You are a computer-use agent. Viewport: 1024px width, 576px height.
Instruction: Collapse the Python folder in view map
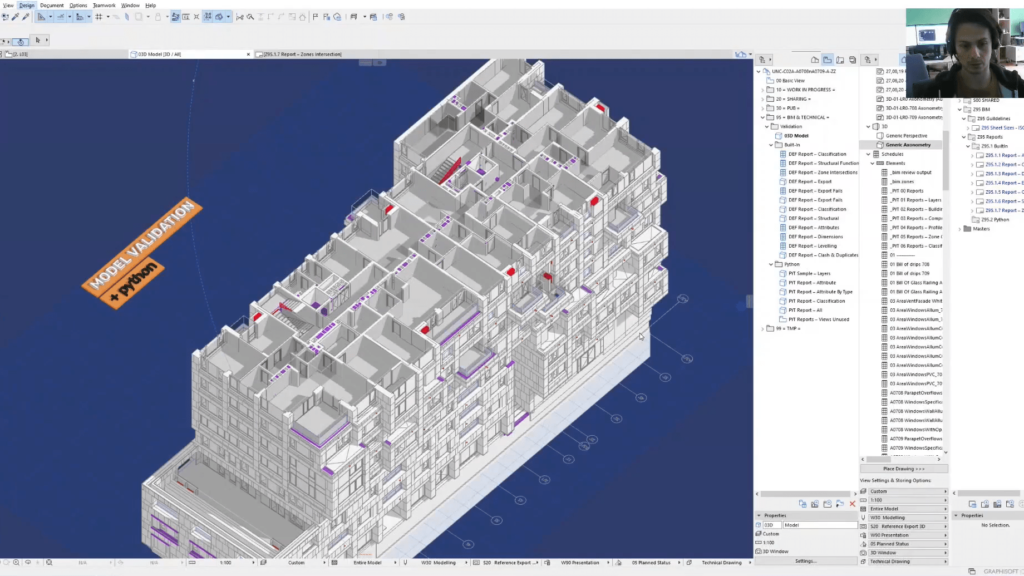772,263
